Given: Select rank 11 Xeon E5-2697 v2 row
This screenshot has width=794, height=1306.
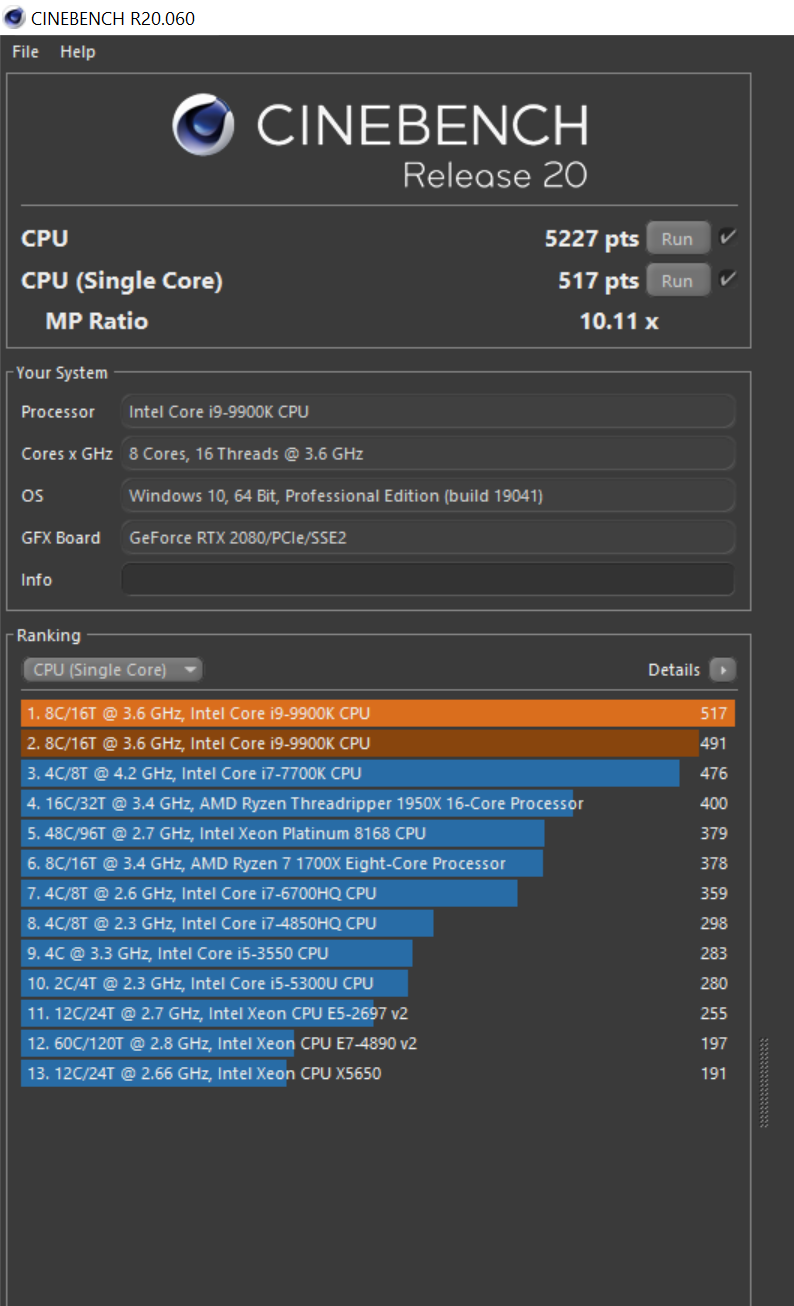Looking at the screenshot, I should pyautogui.click(x=378, y=1013).
